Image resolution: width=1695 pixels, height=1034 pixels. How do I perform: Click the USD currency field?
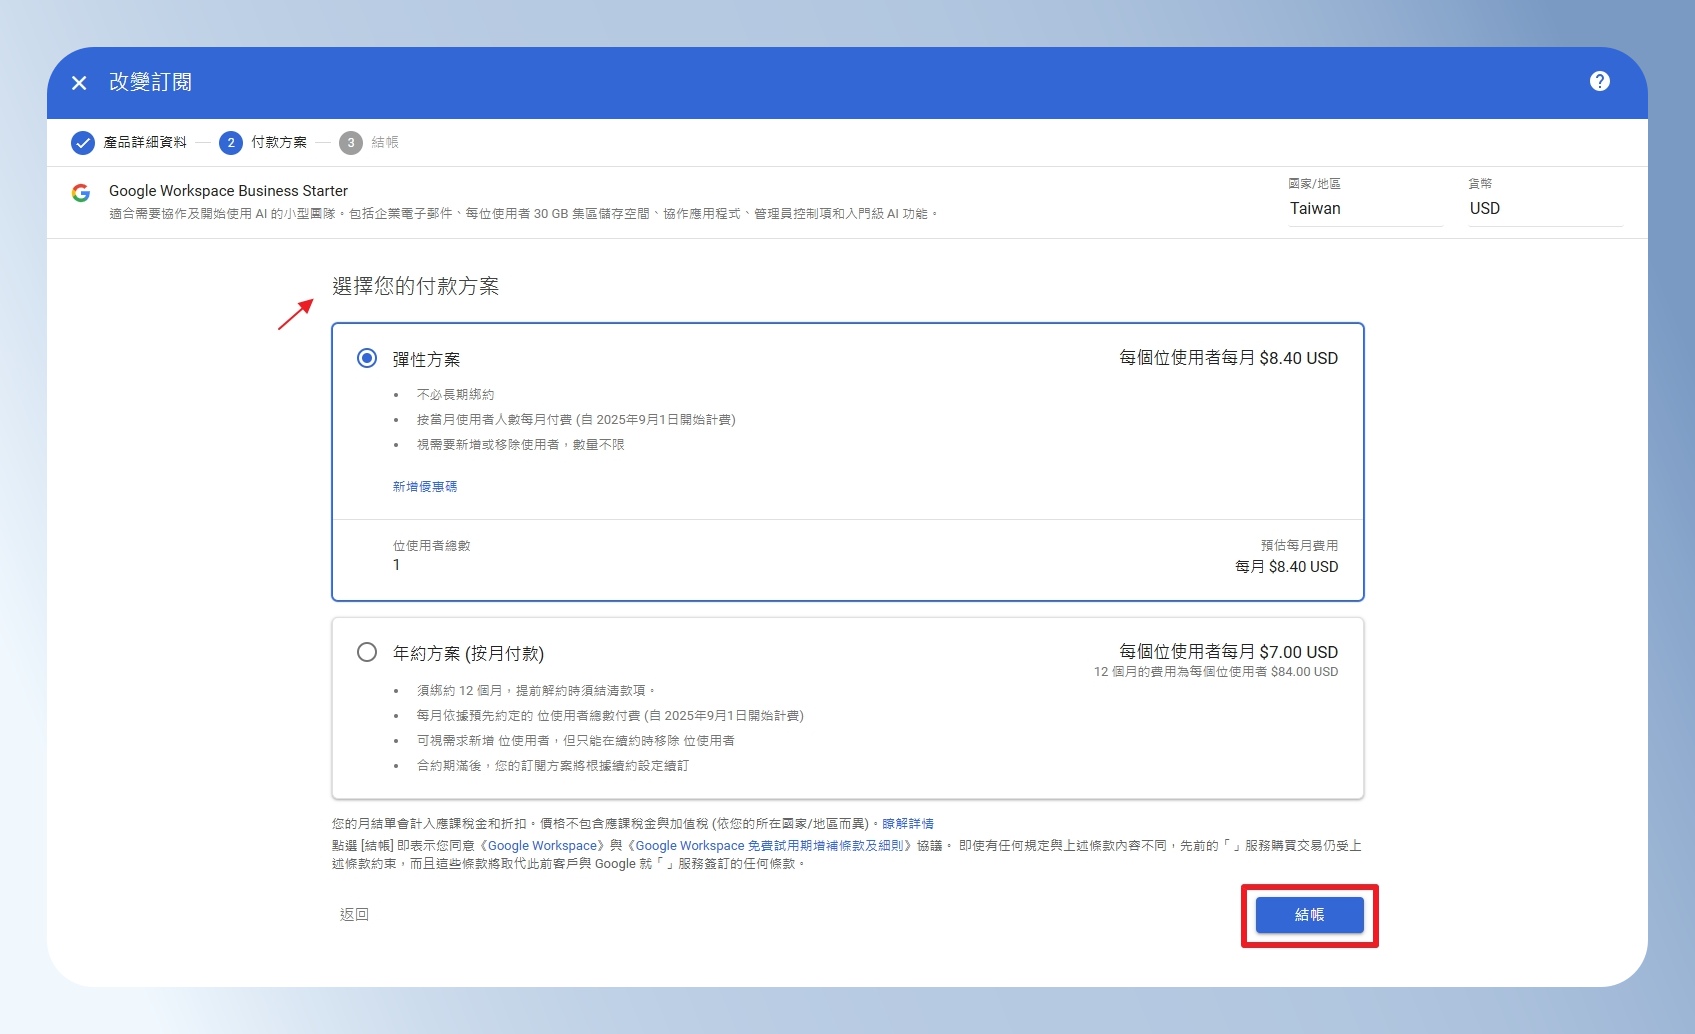1545,209
